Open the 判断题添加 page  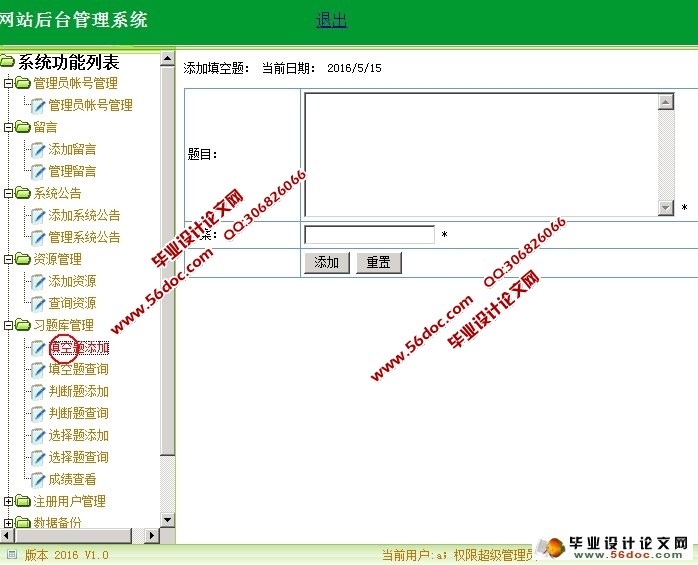(x=78, y=391)
